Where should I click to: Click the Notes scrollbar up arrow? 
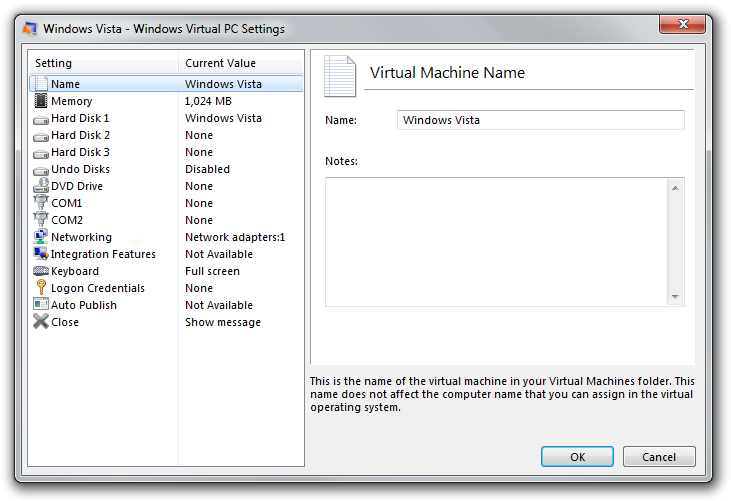coord(675,188)
